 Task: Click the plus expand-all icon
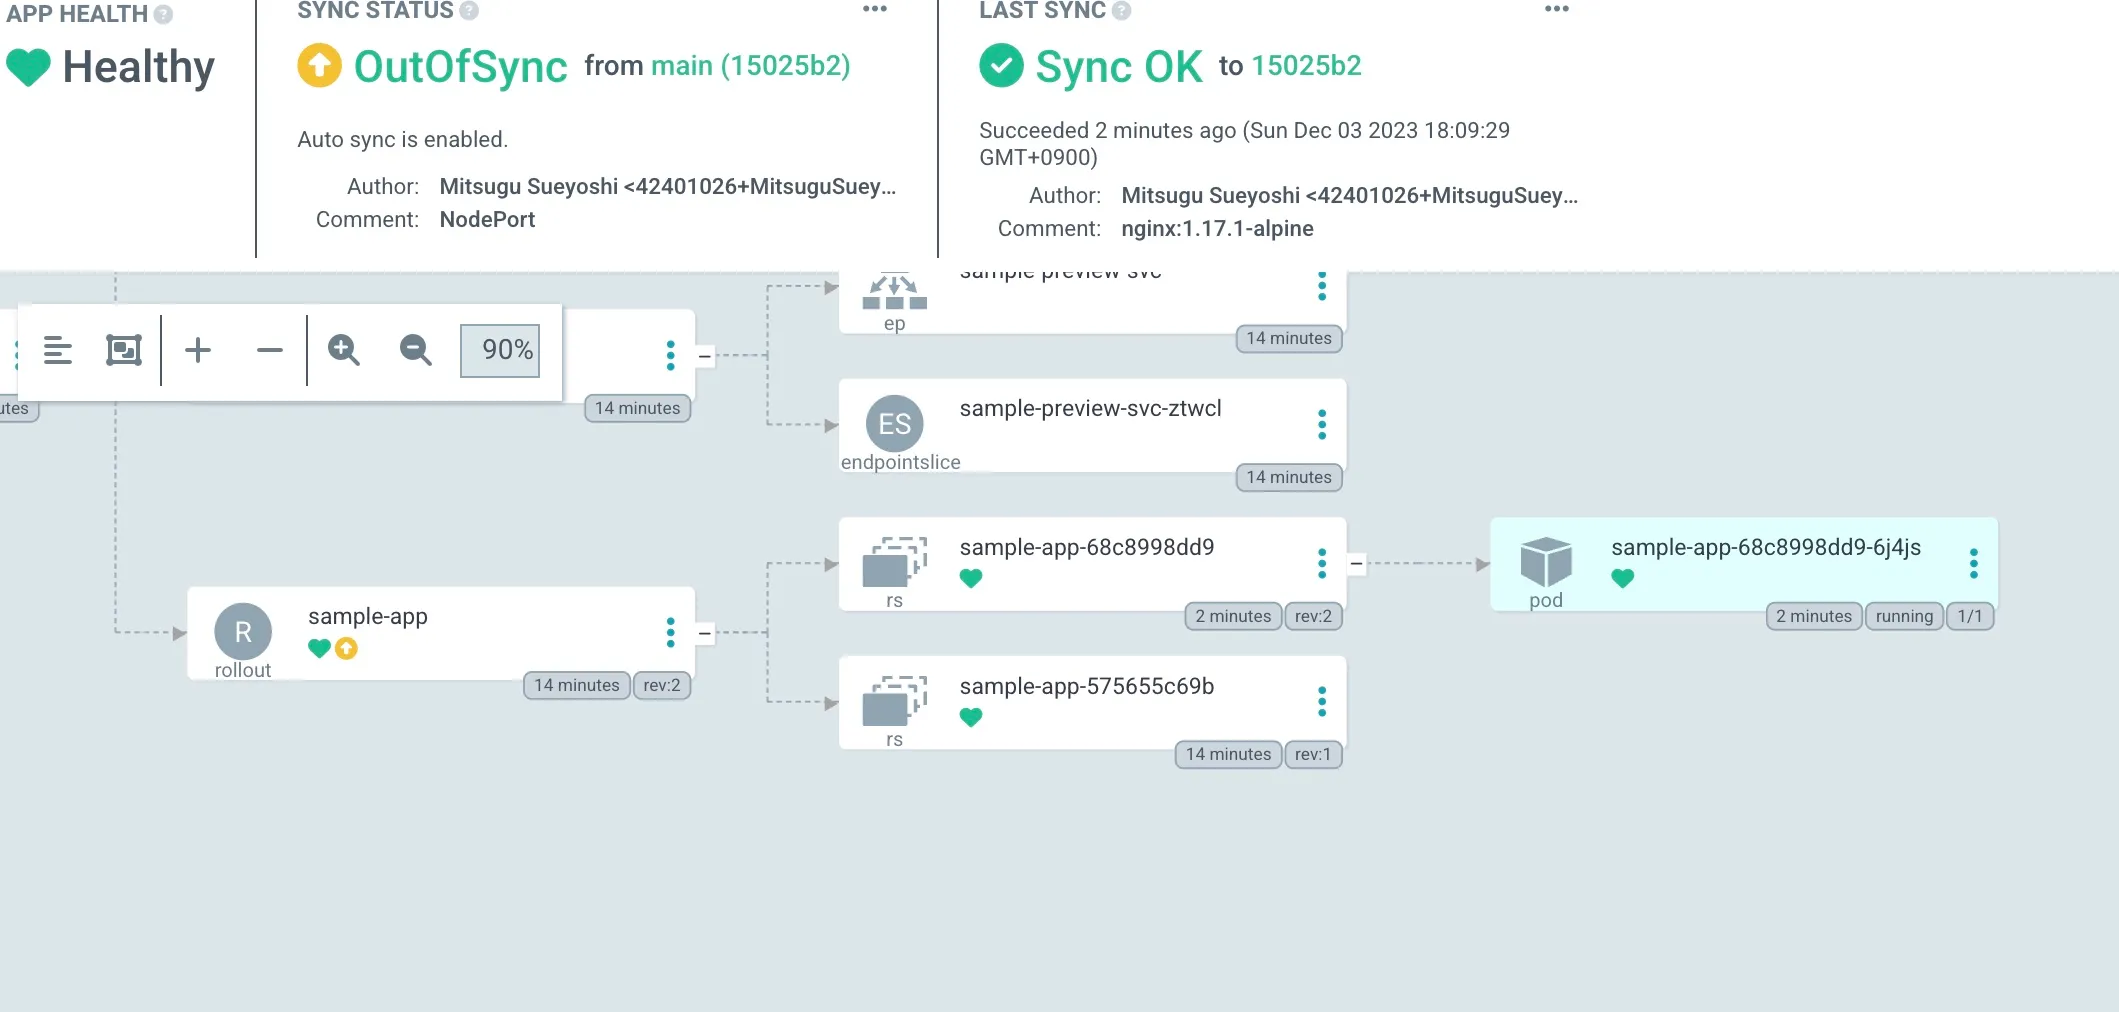(x=198, y=350)
